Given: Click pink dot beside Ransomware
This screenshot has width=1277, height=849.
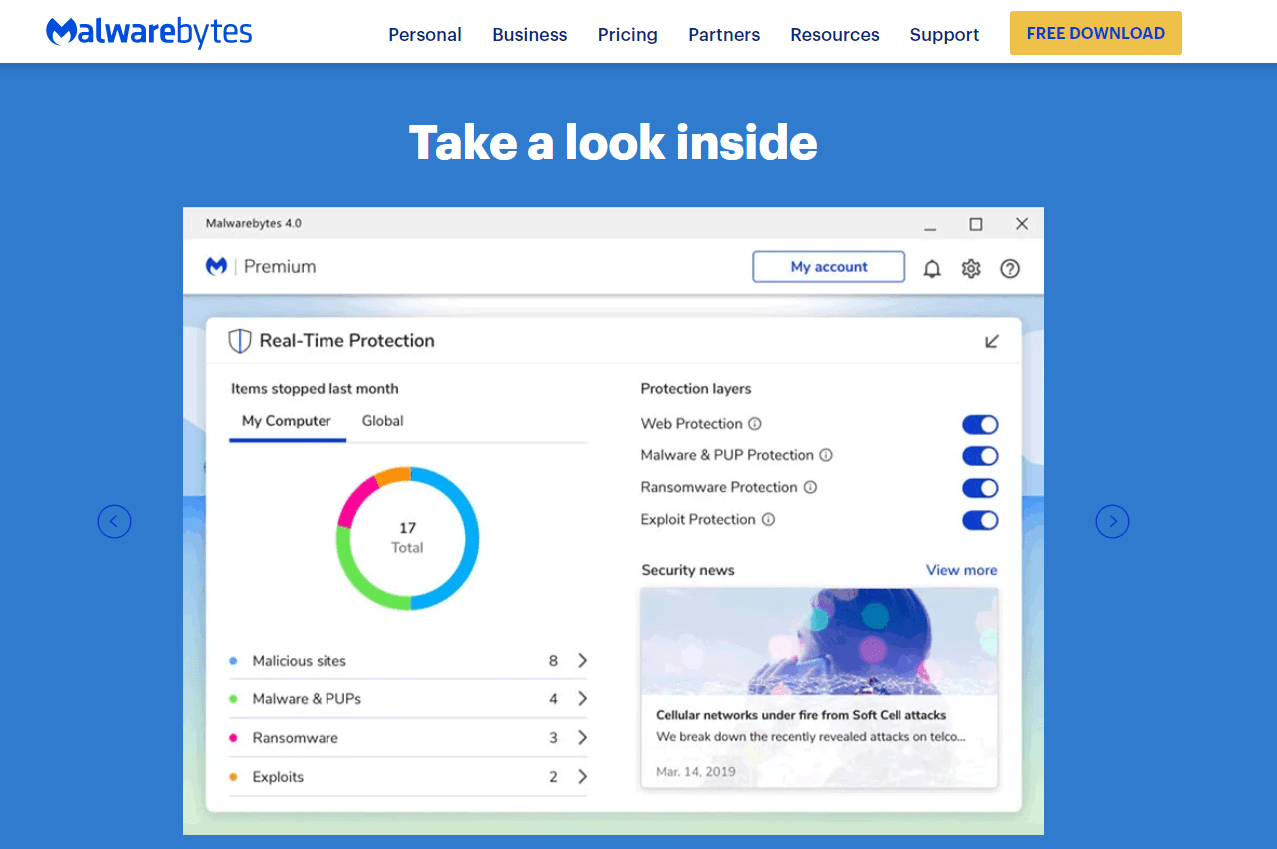Looking at the screenshot, I should coord(233,738).
